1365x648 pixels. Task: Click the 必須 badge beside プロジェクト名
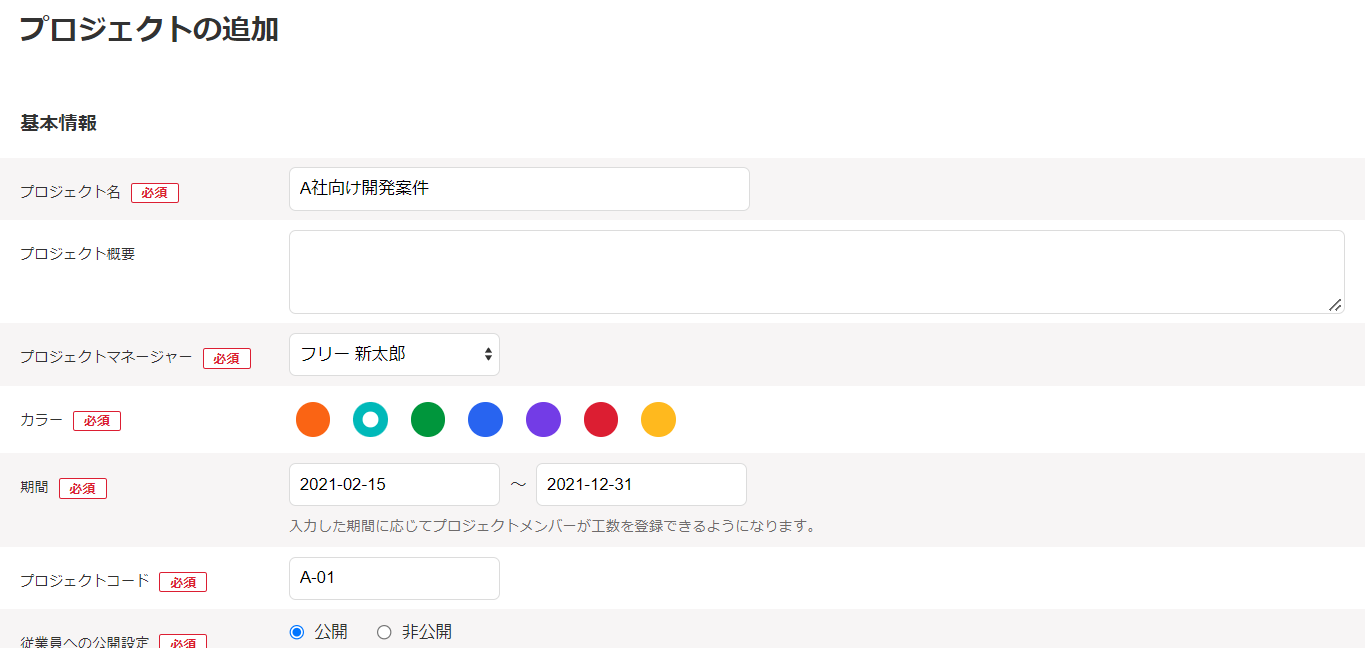click(155, 193)
